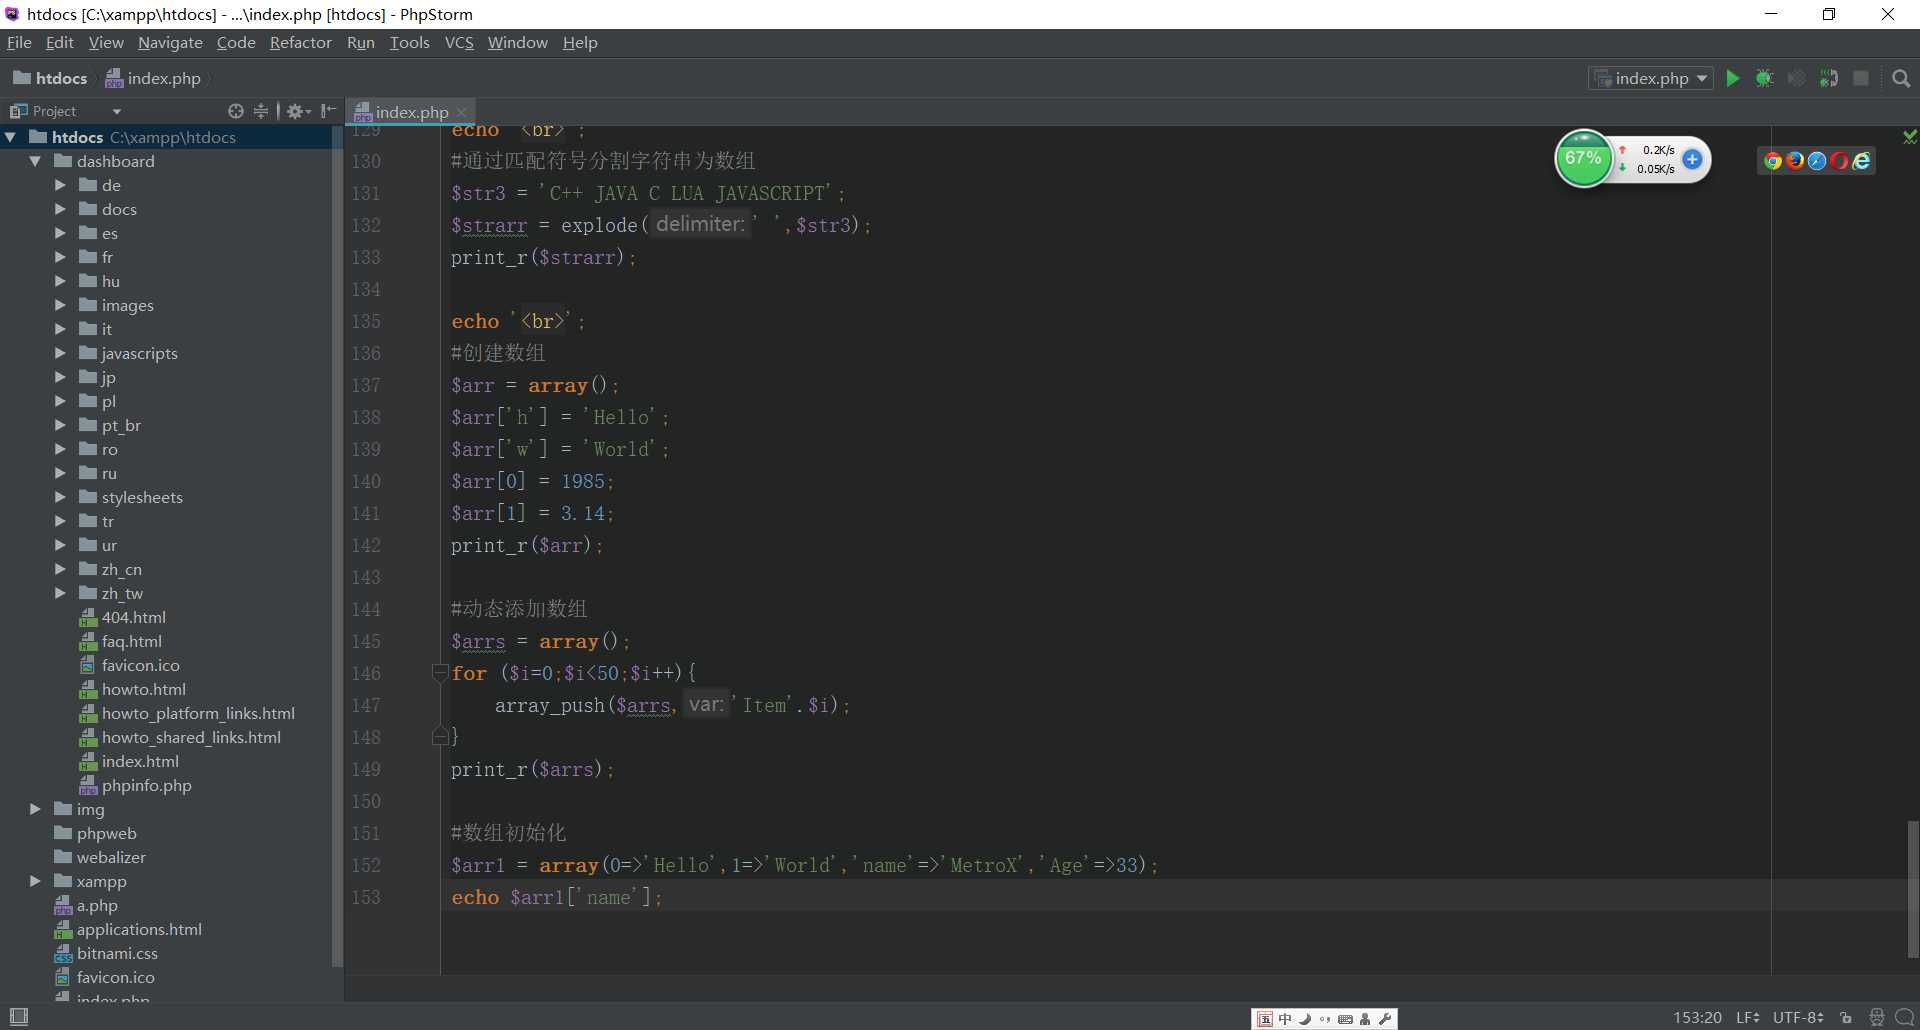The width and height of the screenshot is (1920, 1030).
Task: Open the Tools menu
Action: [x=409, y=42]
